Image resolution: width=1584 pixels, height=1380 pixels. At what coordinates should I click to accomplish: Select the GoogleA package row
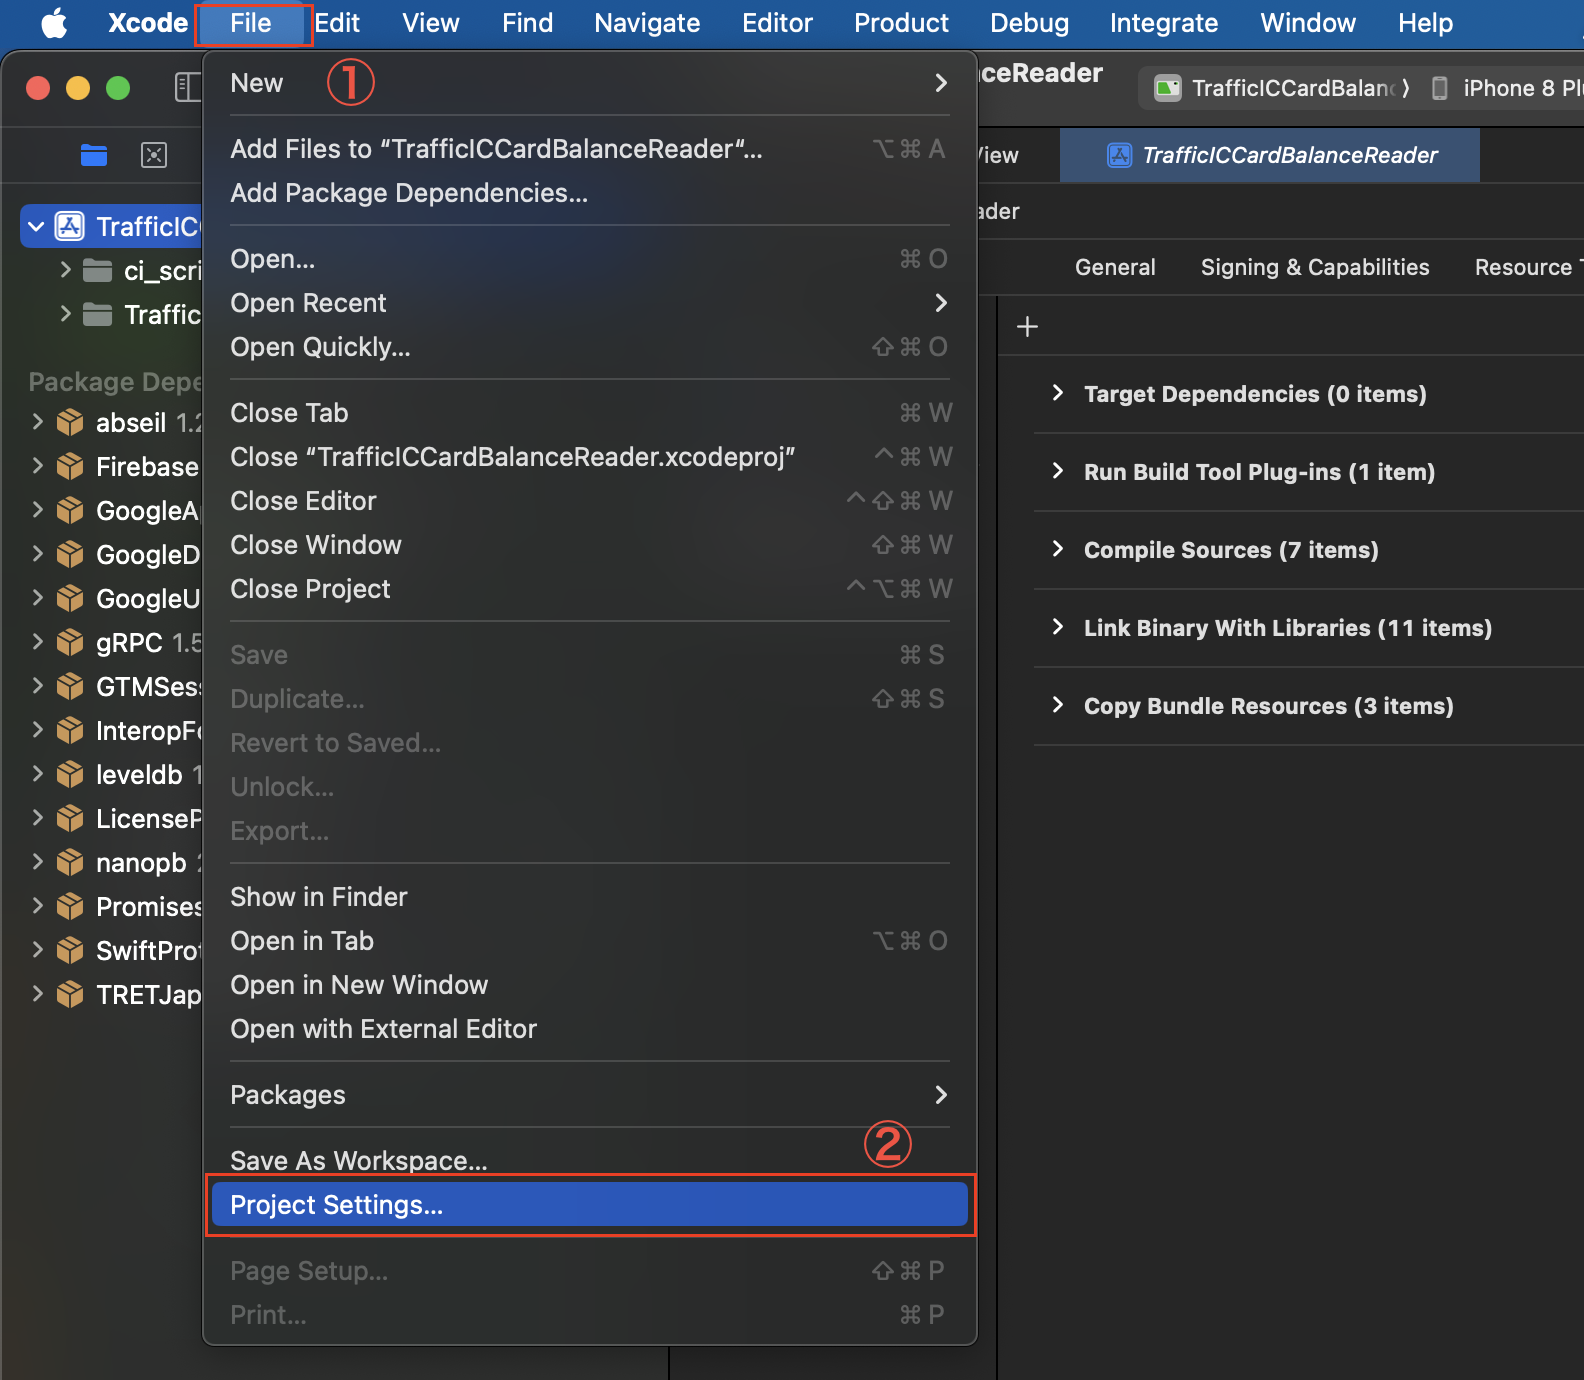[112, 510]
